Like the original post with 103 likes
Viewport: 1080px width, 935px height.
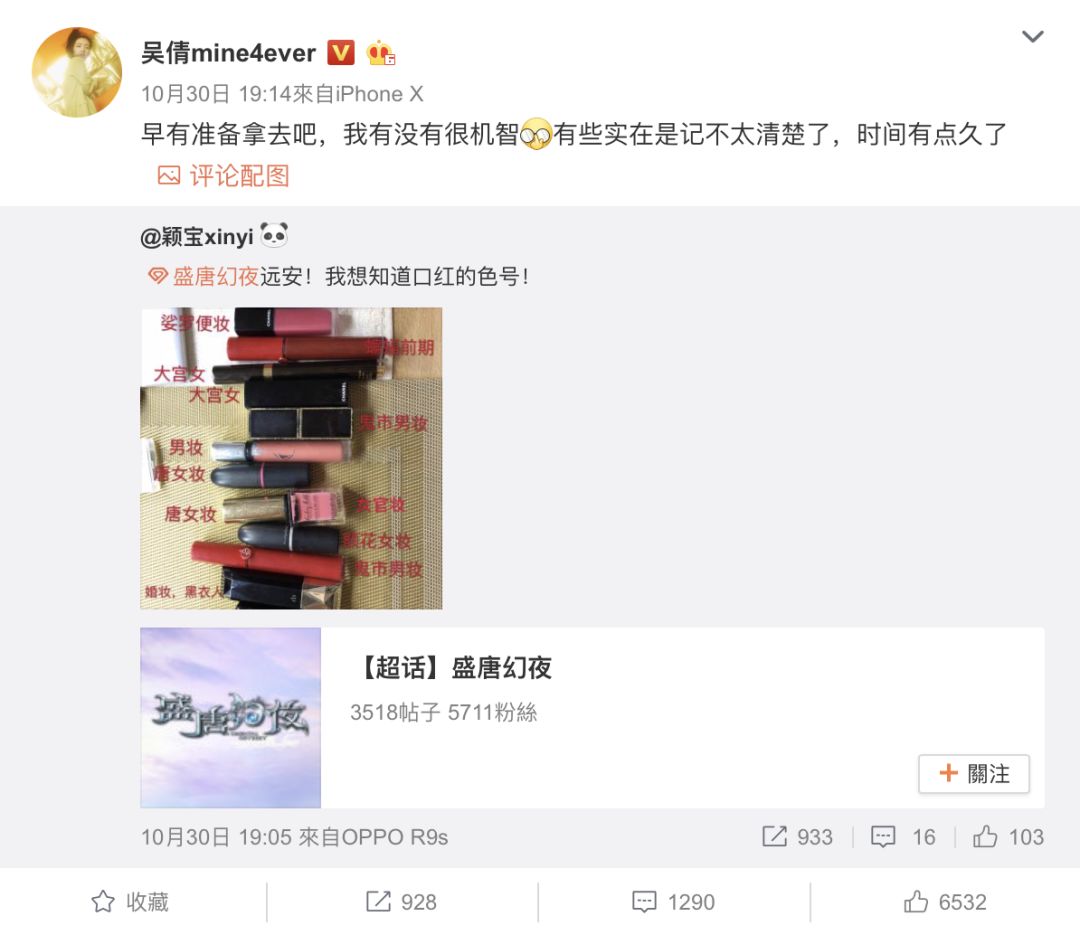click(984, 836)
